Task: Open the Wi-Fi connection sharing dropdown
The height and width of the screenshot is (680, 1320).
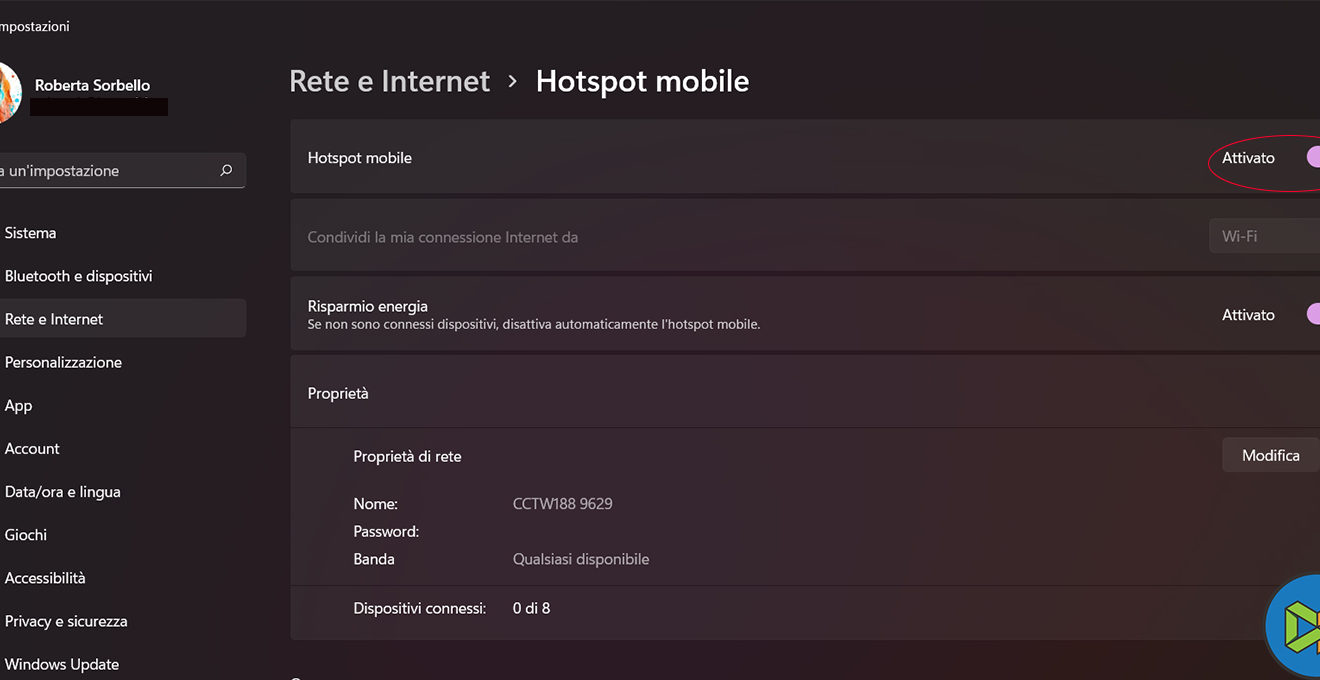Action: click(x=1264, y=237)
